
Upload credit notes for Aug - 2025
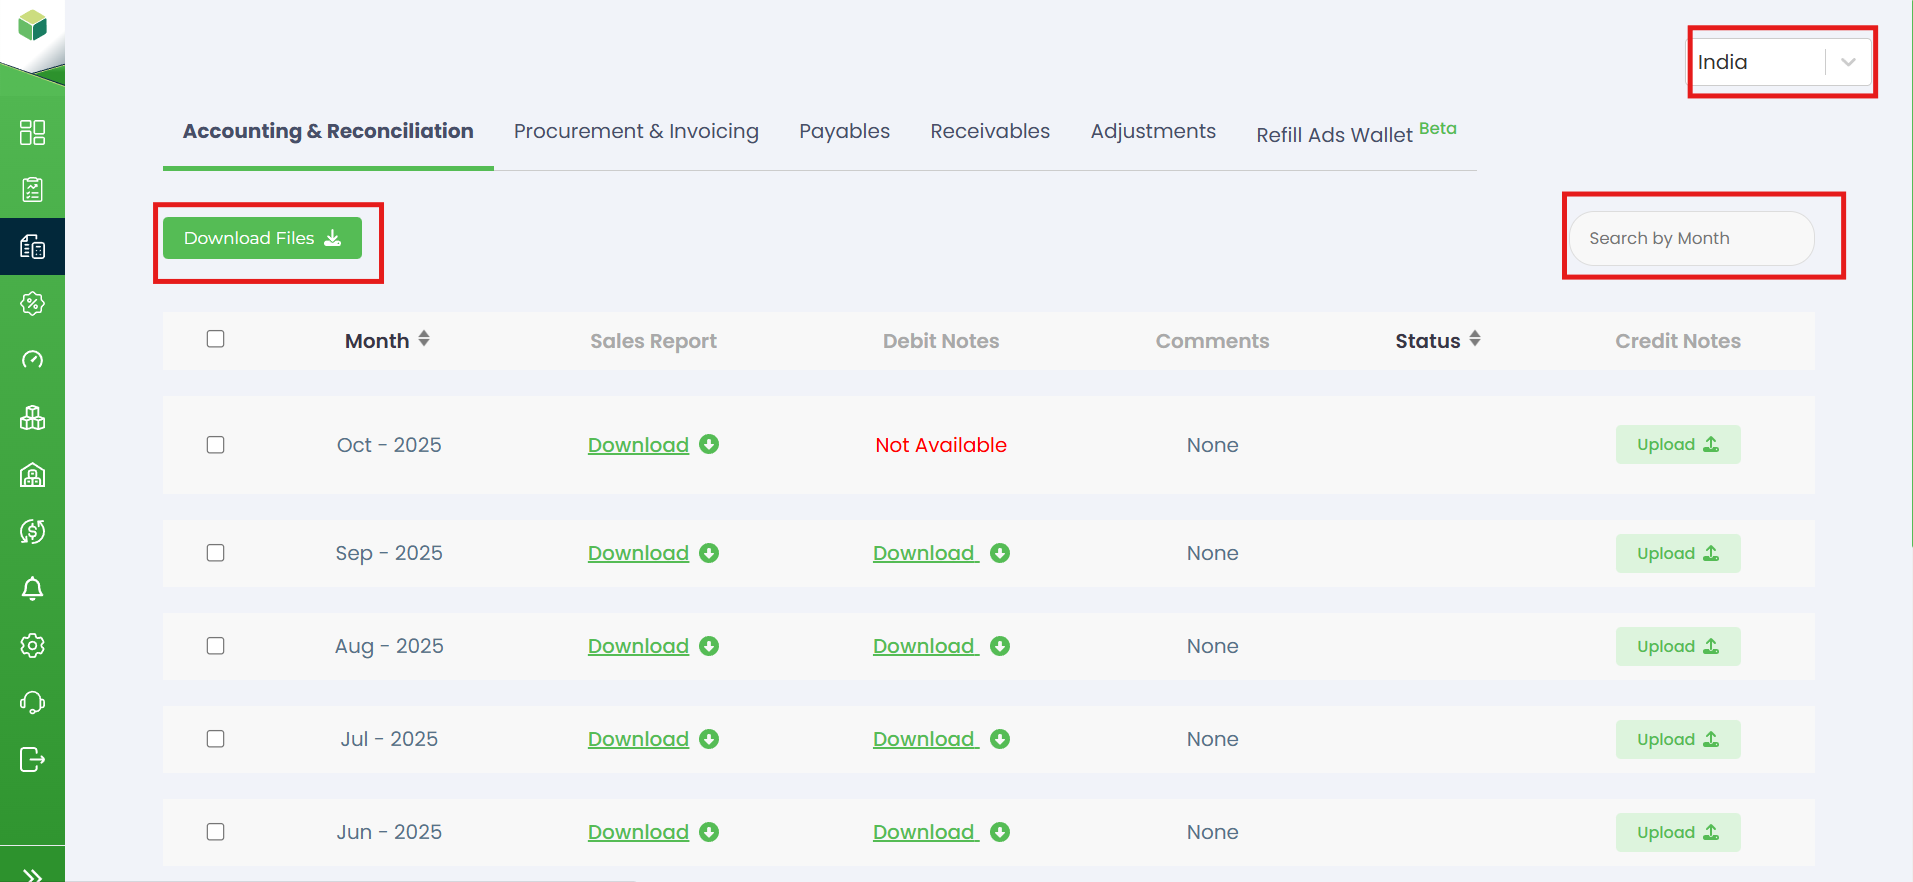(1677, 647)
